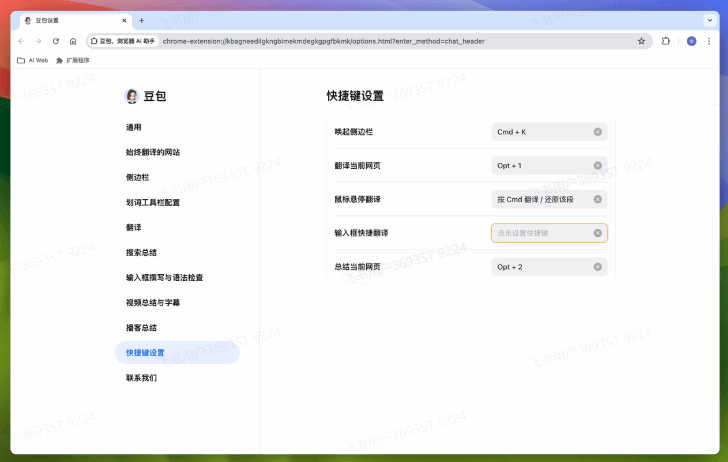Reload the page with the refresh icon
Image resolution: width=728 pixels, height=462 pixels.
[56, 41]
